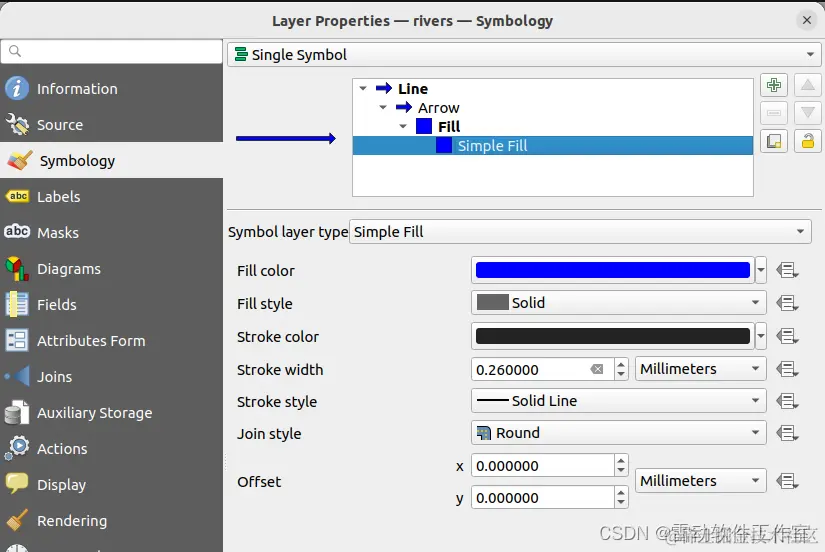
Task: Open the Stroke width units dropdown
Action: point(700,369)
